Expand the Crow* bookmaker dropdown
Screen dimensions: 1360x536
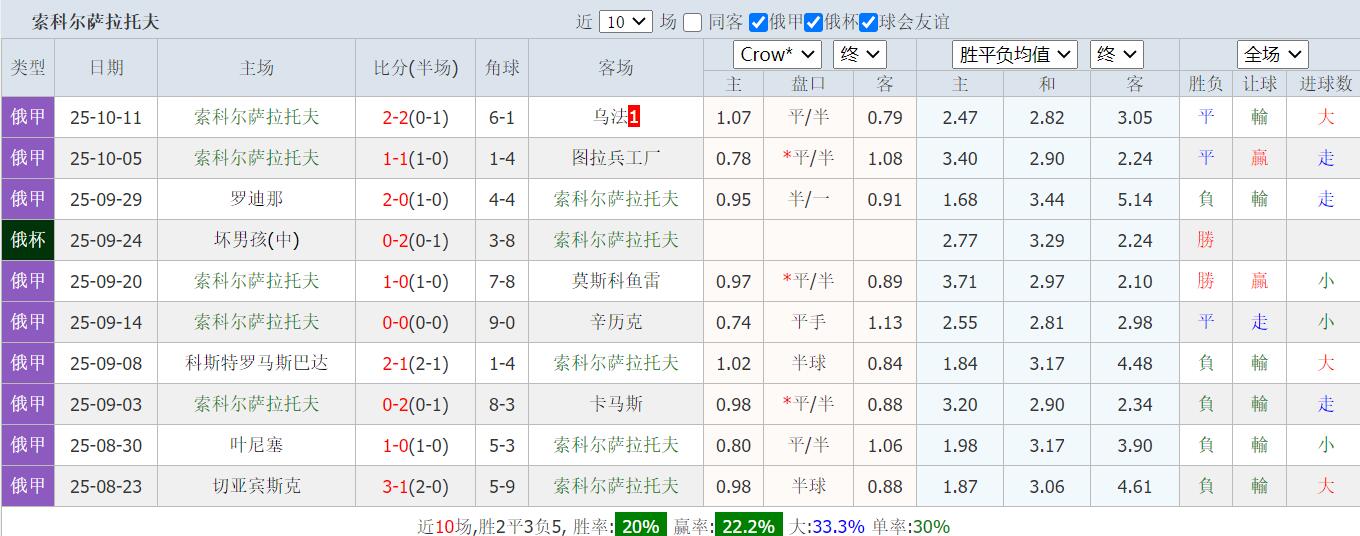point(777,54)
